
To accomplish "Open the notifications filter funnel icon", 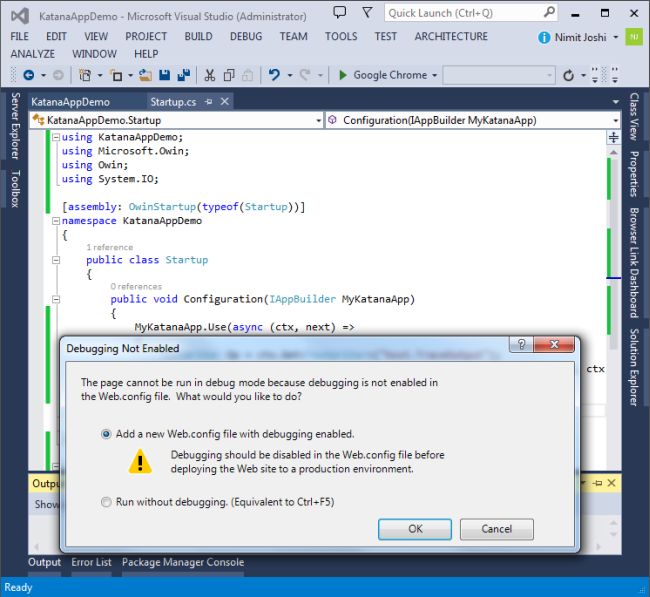I will (367, 12).
